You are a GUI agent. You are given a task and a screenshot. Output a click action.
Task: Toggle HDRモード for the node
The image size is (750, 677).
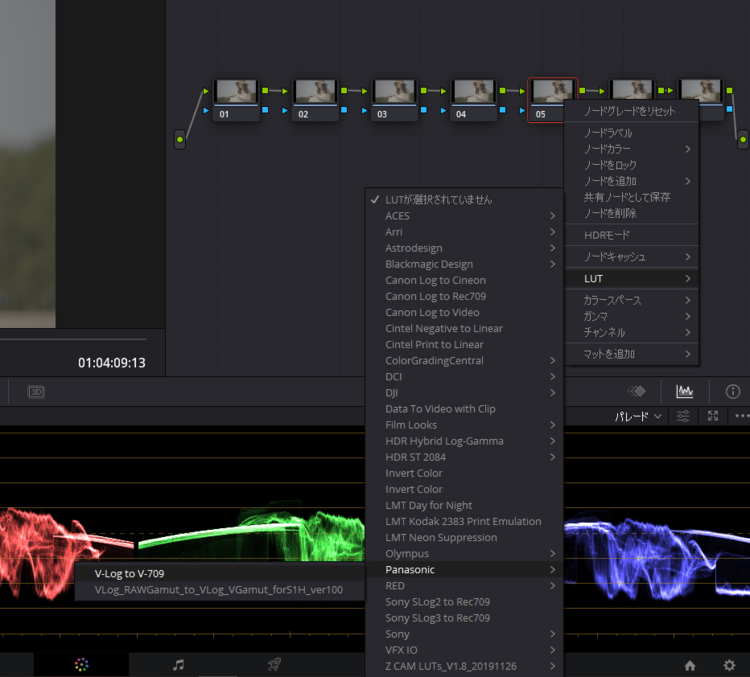(607, 235)
